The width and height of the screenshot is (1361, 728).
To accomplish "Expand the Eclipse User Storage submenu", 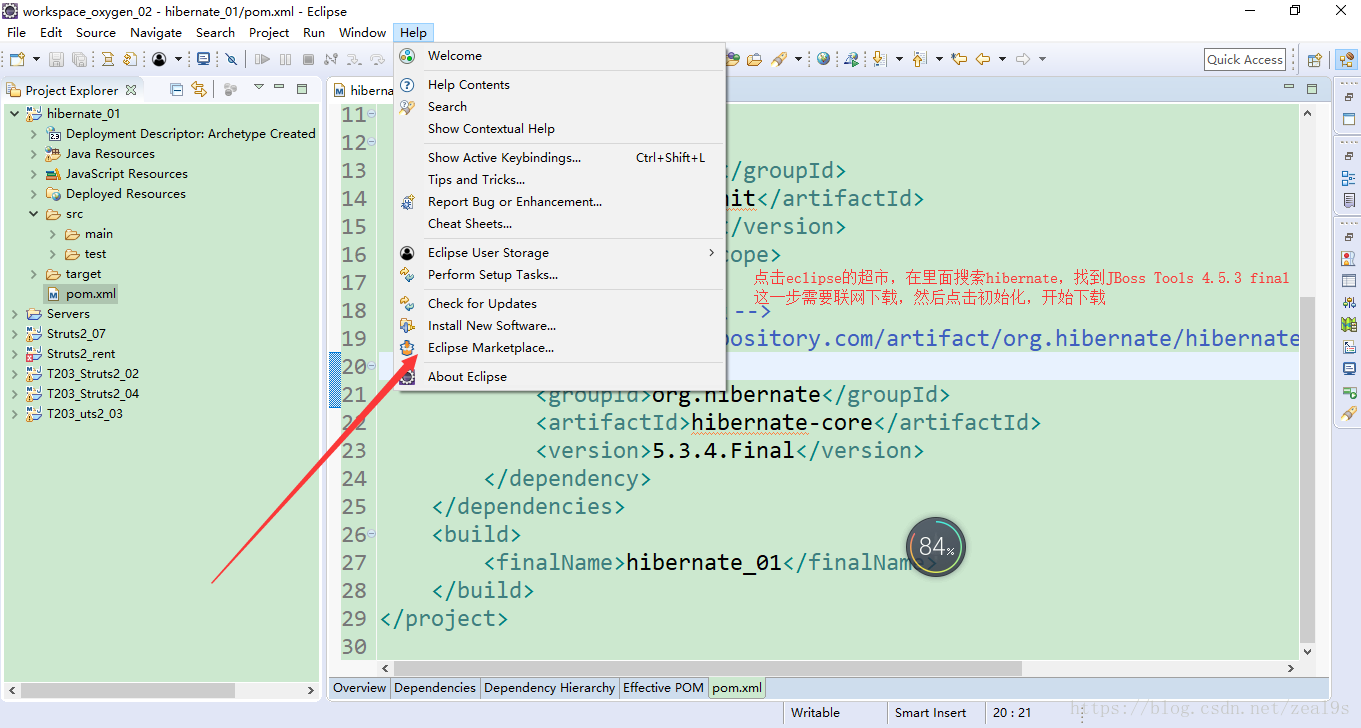I will point(559,253).
